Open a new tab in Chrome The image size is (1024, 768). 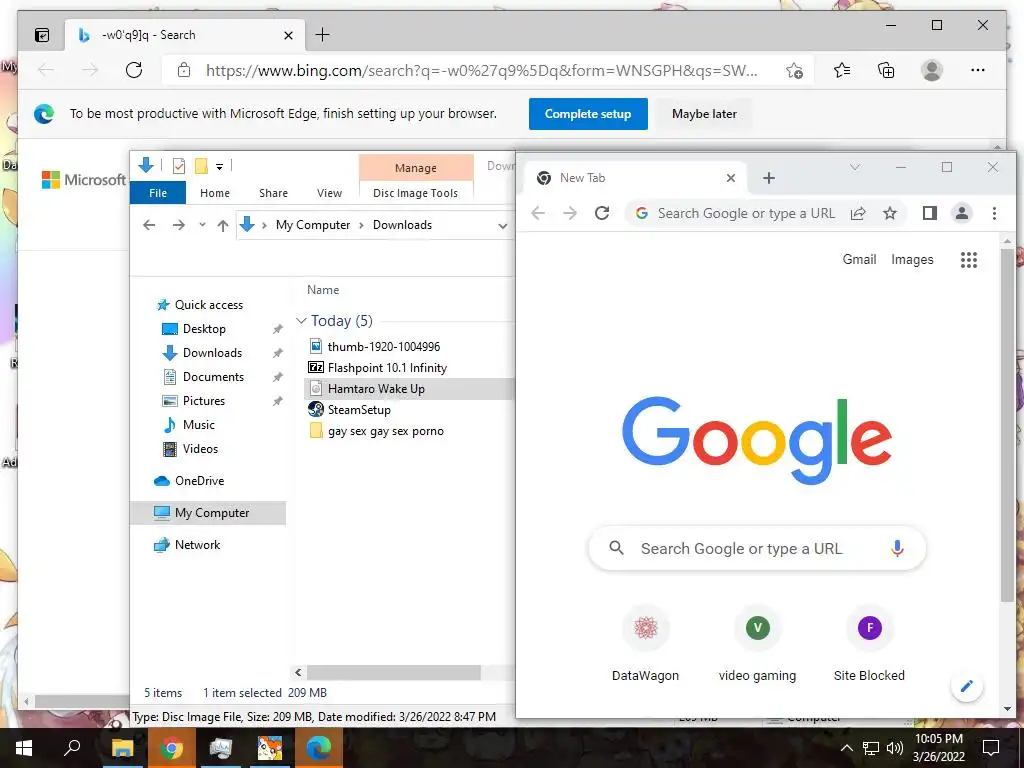tap(769, 178)
